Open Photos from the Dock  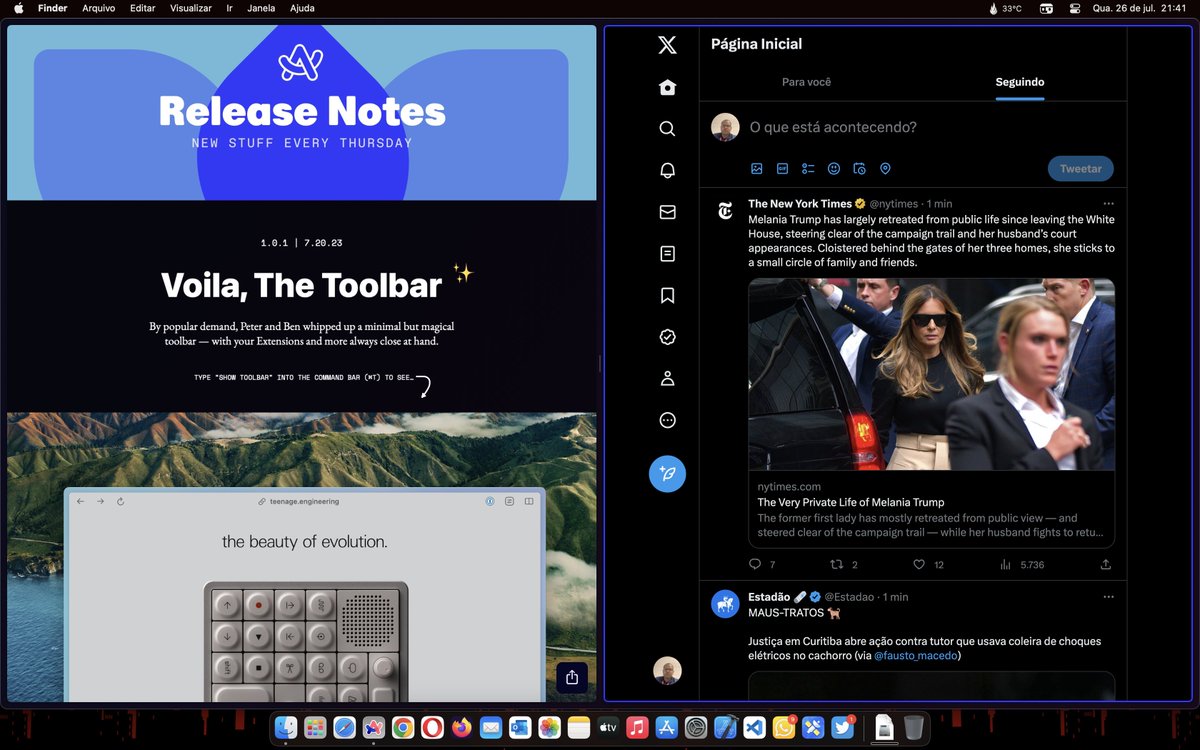(549, 728)
